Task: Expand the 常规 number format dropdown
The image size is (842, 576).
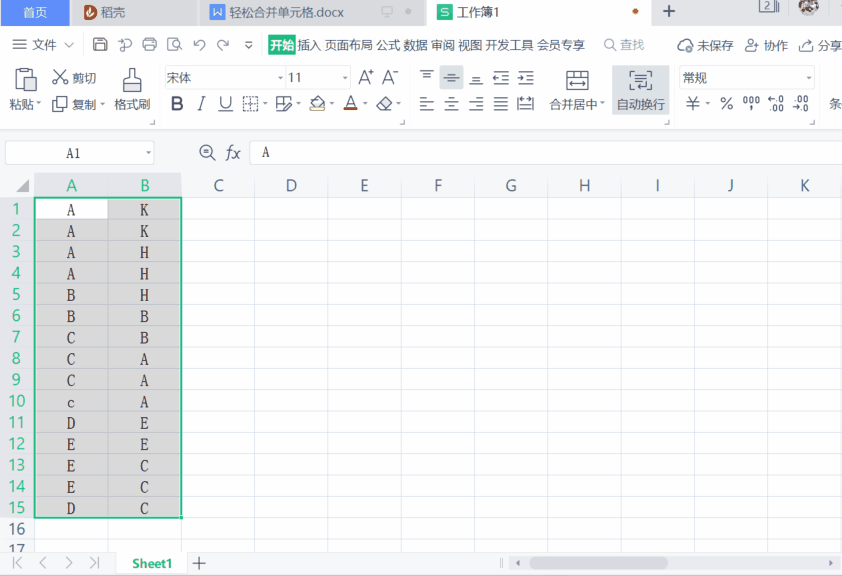Action: click(x=809, y=78)
